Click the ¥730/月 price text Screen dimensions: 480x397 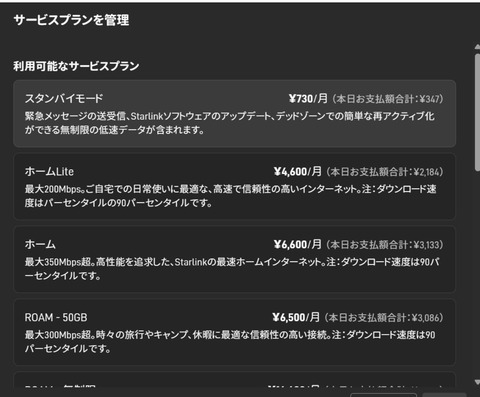308,99
